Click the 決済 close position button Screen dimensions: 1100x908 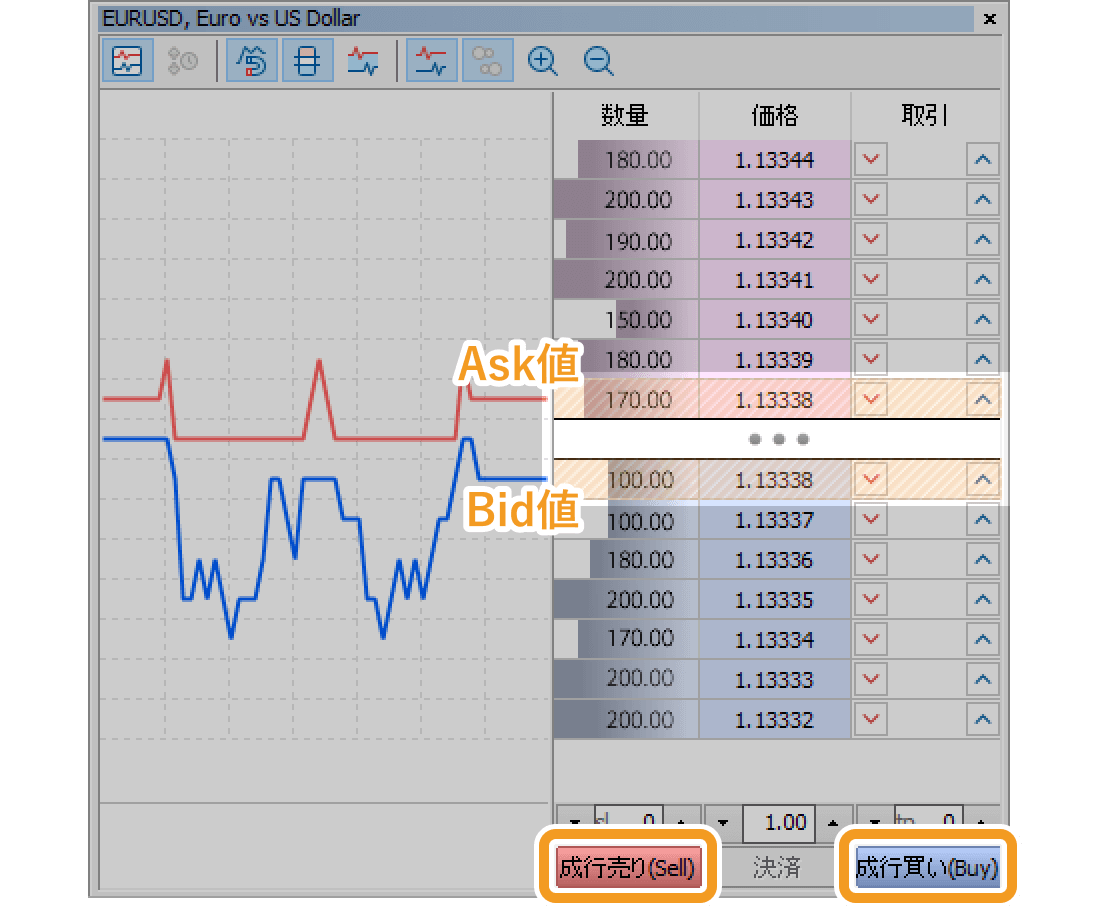pos(777,867)
